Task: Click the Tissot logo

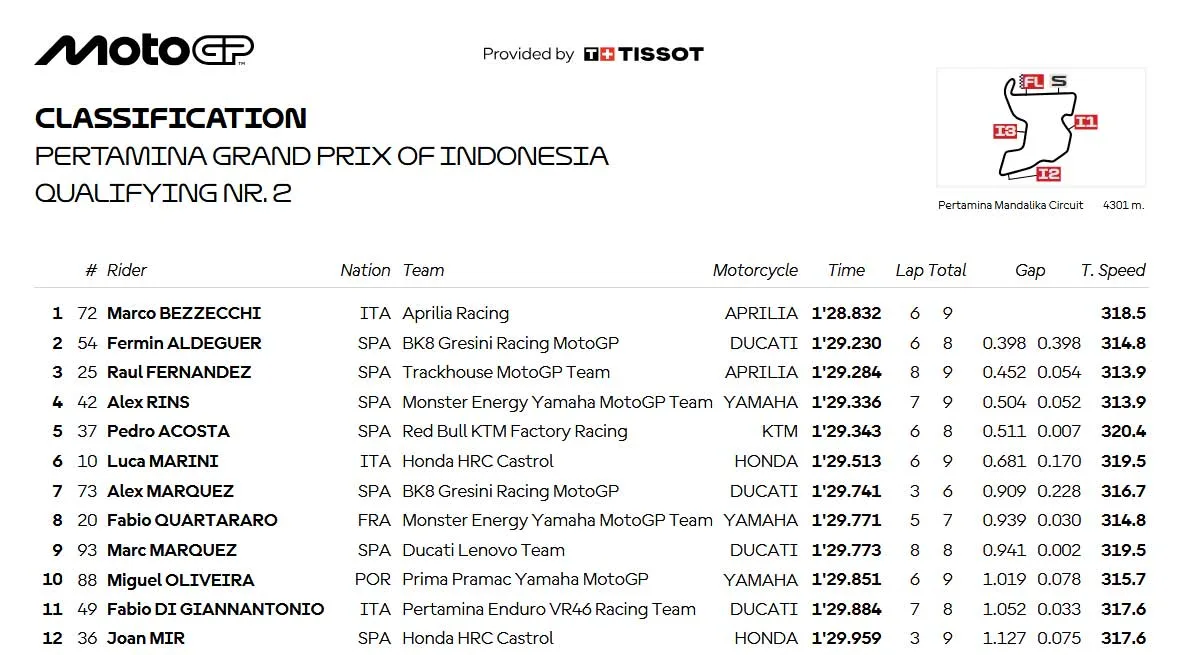Action: tap(644, 54)
